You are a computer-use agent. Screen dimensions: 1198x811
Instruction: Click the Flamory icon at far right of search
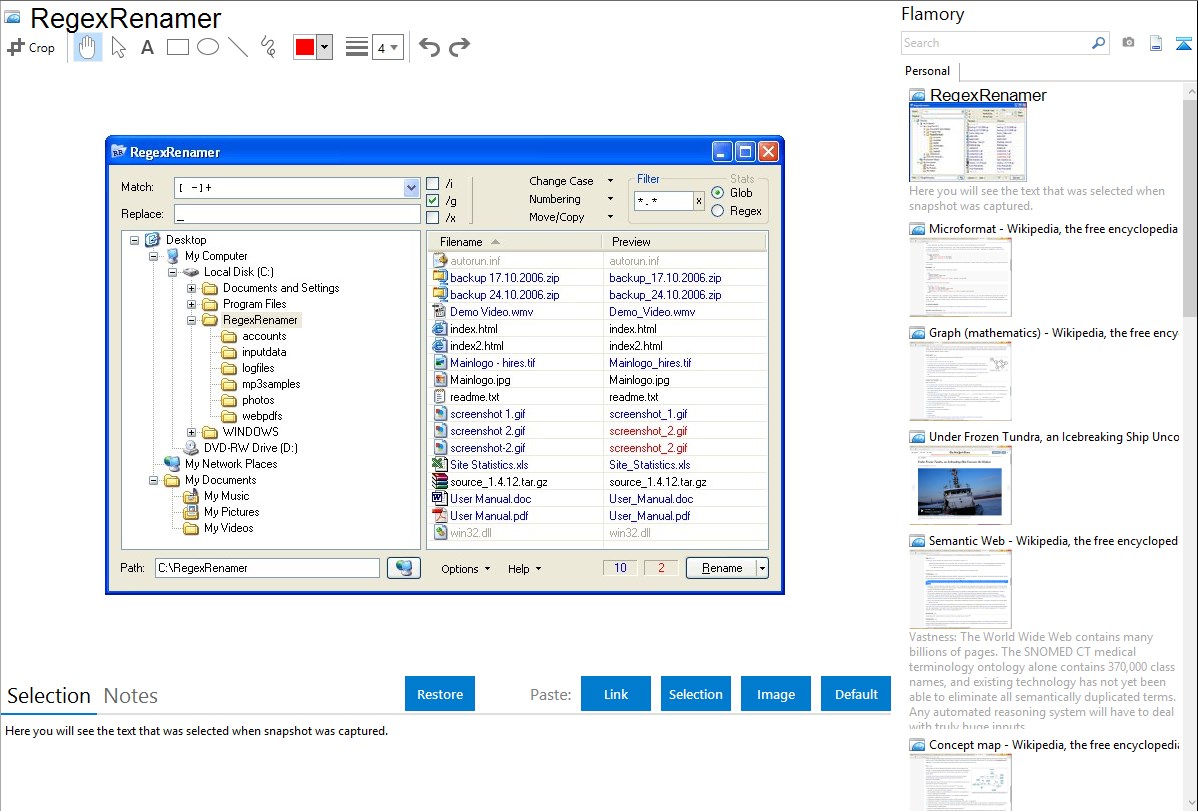tap(1183, 43)
